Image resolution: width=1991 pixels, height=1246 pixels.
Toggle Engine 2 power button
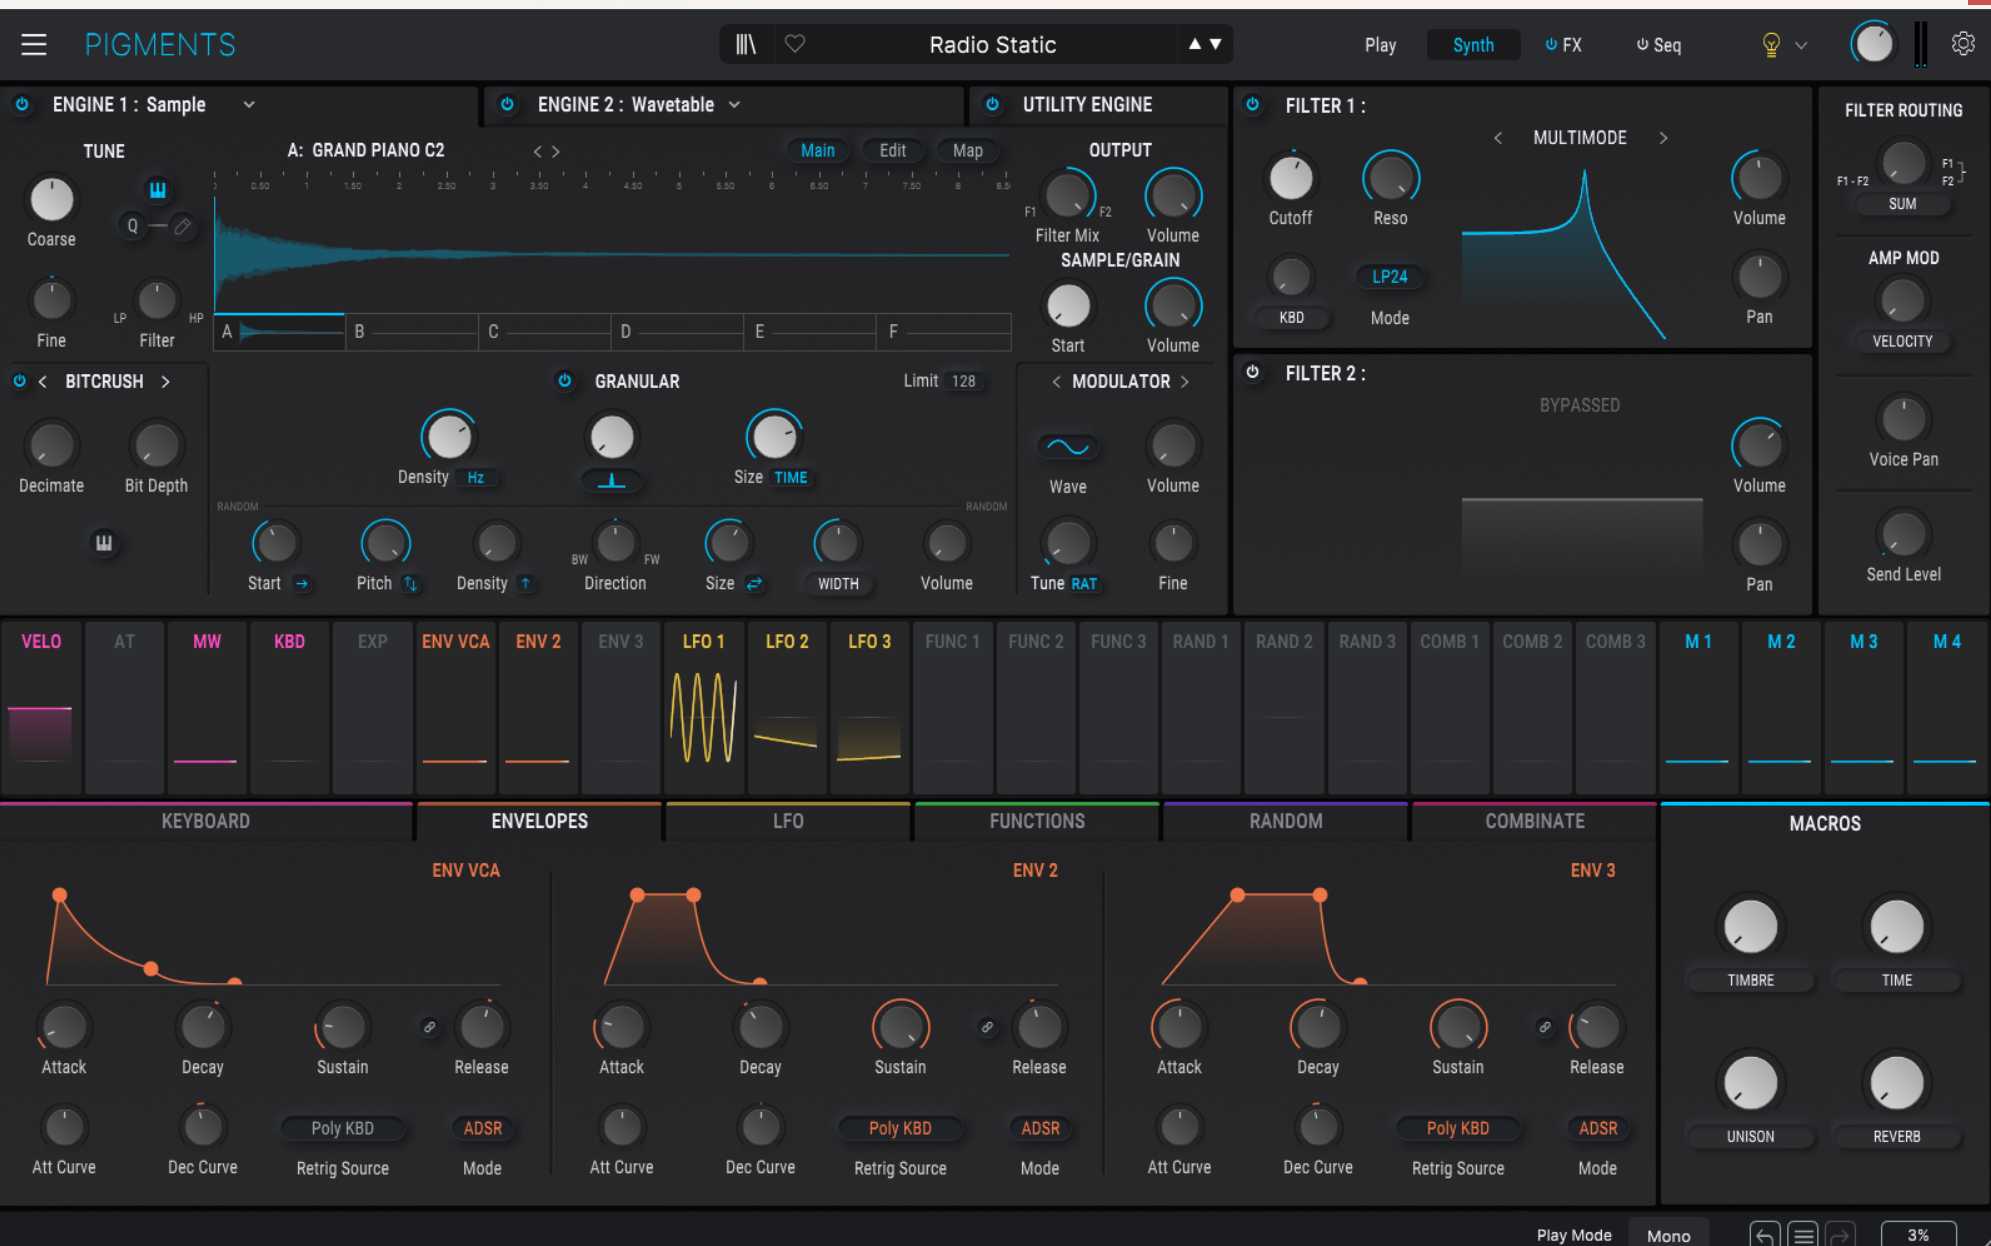coord(507,104)
